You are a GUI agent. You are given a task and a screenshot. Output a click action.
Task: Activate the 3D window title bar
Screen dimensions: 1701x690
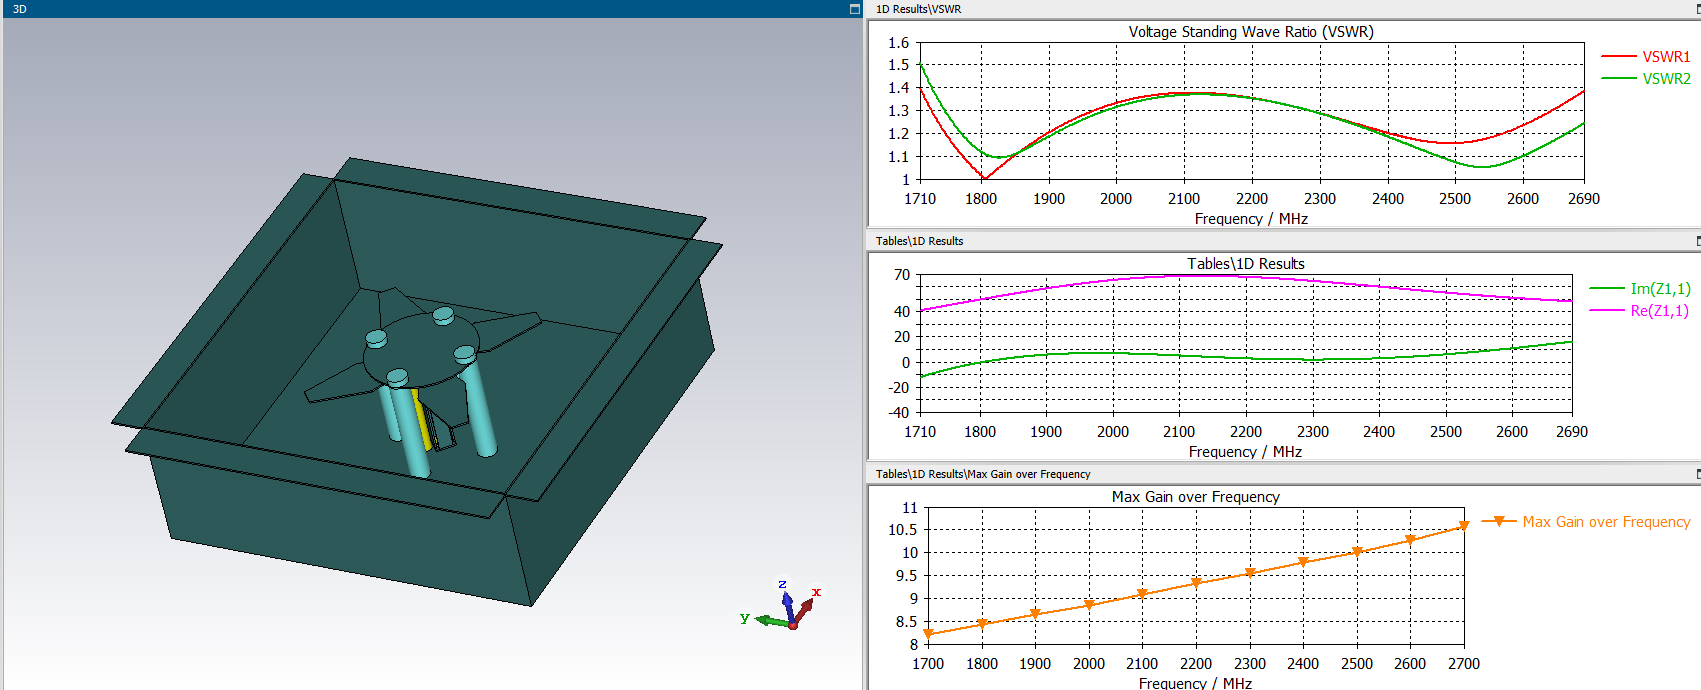pyautogui.click(x=400, y=9)
